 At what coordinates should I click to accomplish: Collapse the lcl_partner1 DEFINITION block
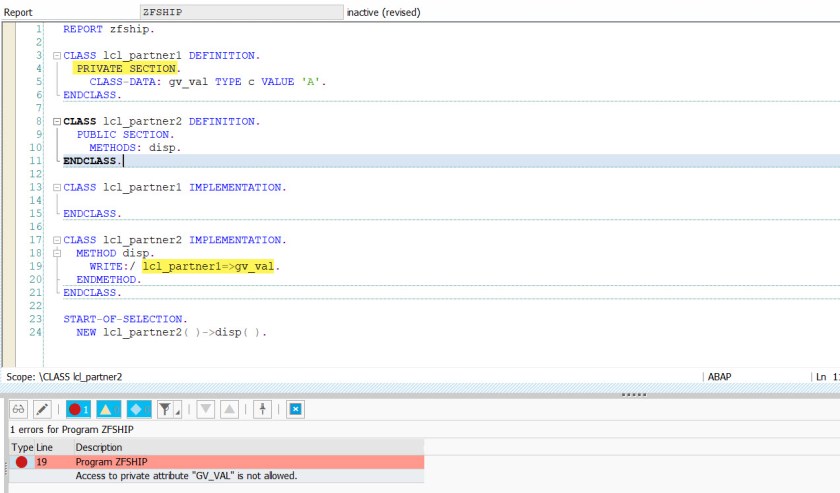coord(56,56)
